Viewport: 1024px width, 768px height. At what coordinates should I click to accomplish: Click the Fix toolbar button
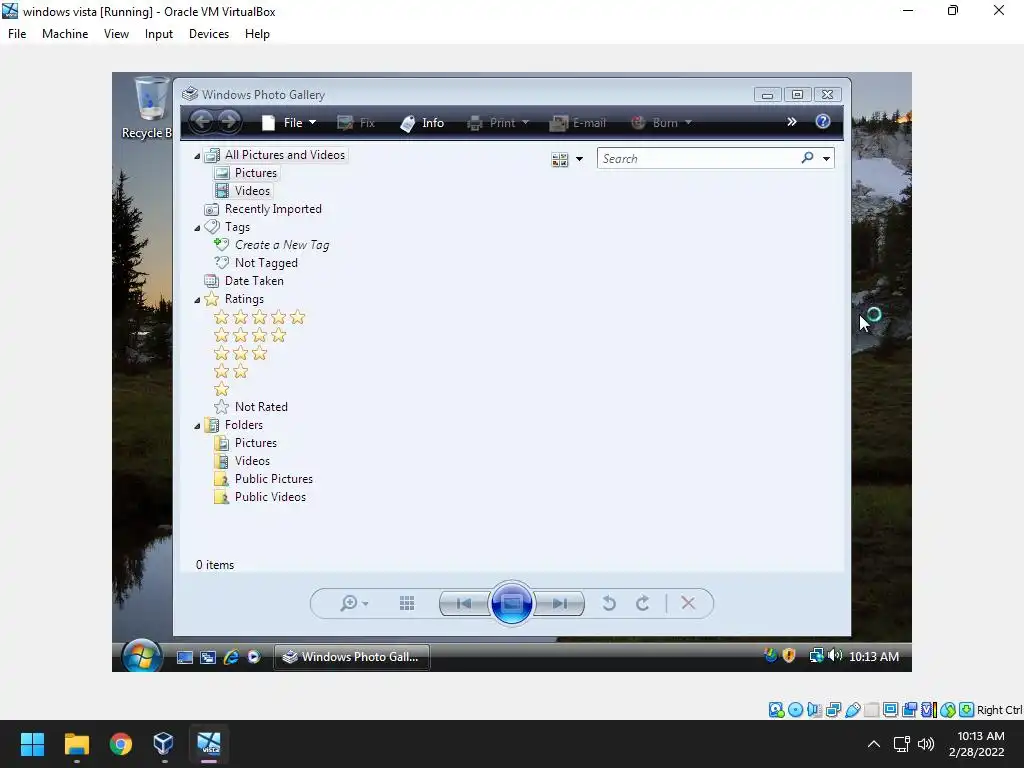tap(356, 123)
